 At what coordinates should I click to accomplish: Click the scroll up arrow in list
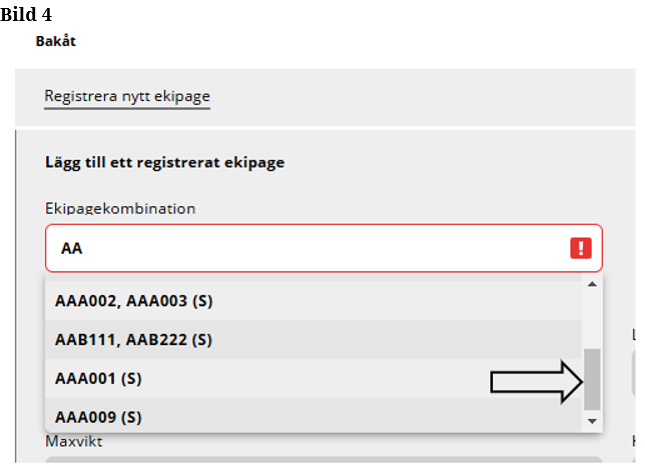(592, 285)
